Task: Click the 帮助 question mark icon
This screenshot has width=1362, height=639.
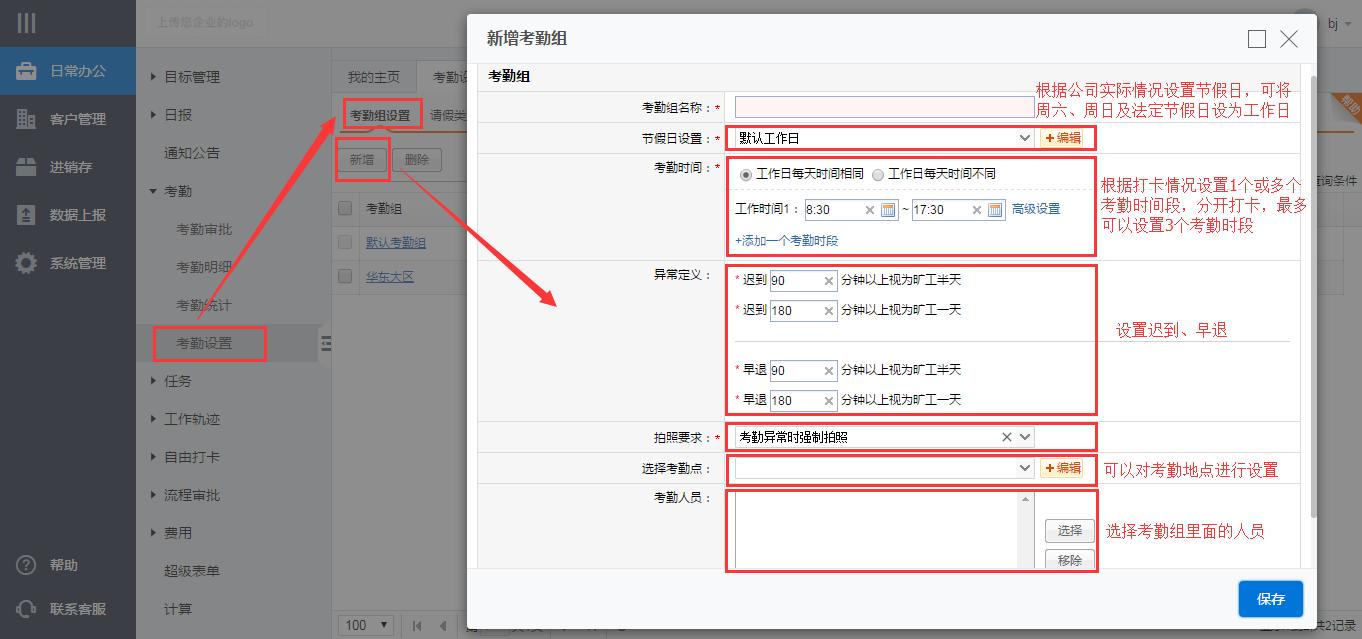Action: coord(26,565)
